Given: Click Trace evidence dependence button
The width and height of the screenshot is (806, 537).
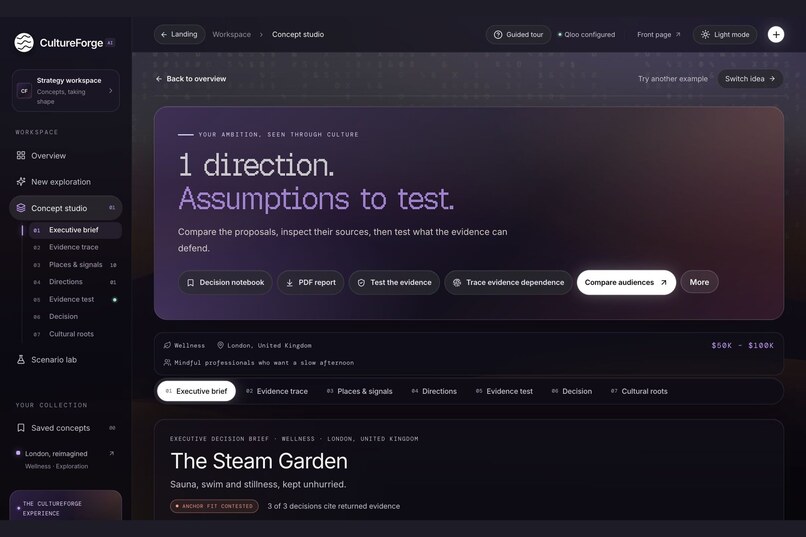Looking at the screenshot, I should pos(508,282).
